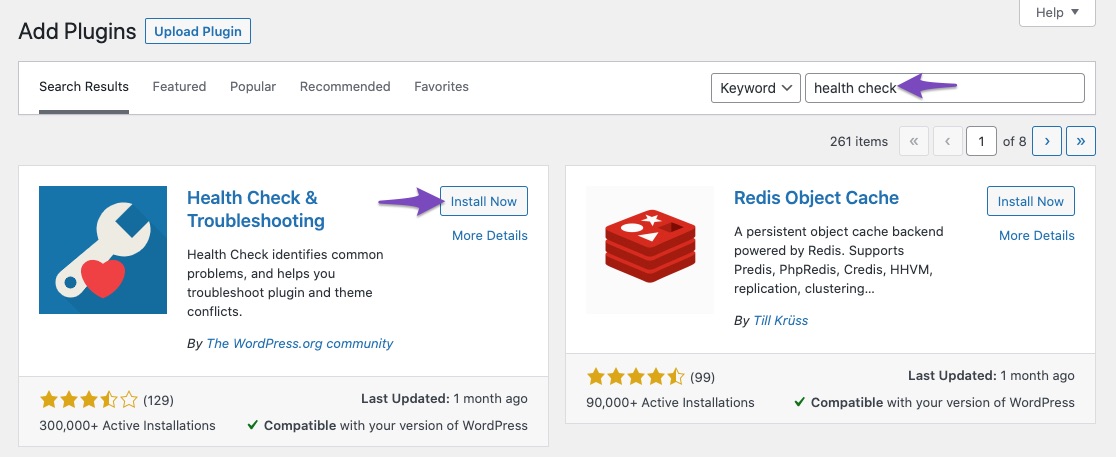Go to the next results page

coord(1047,141)
